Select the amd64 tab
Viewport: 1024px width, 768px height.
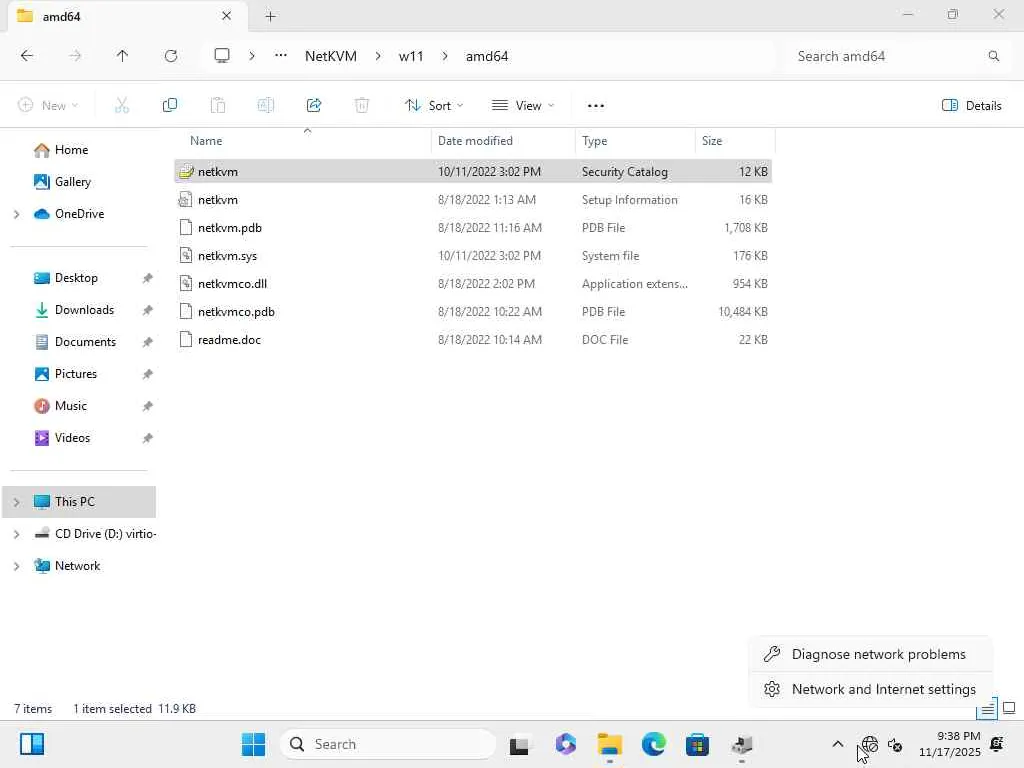(127, 16)
